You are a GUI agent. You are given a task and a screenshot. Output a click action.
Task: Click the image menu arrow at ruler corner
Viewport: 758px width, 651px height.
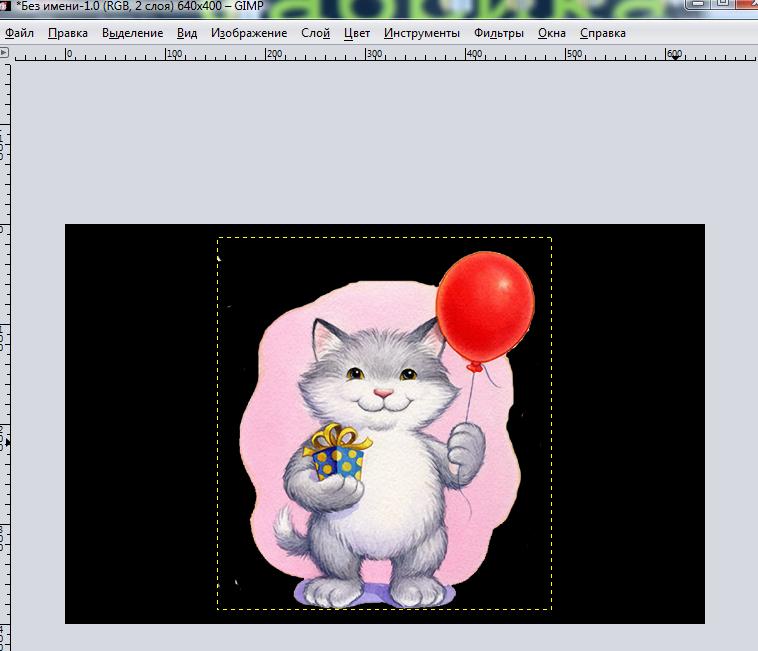(4, 52)
